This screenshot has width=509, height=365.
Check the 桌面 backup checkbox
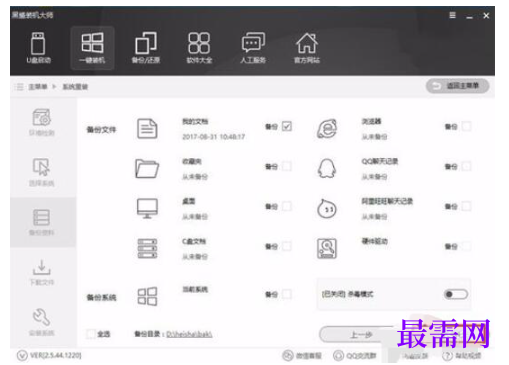[287, 206]
